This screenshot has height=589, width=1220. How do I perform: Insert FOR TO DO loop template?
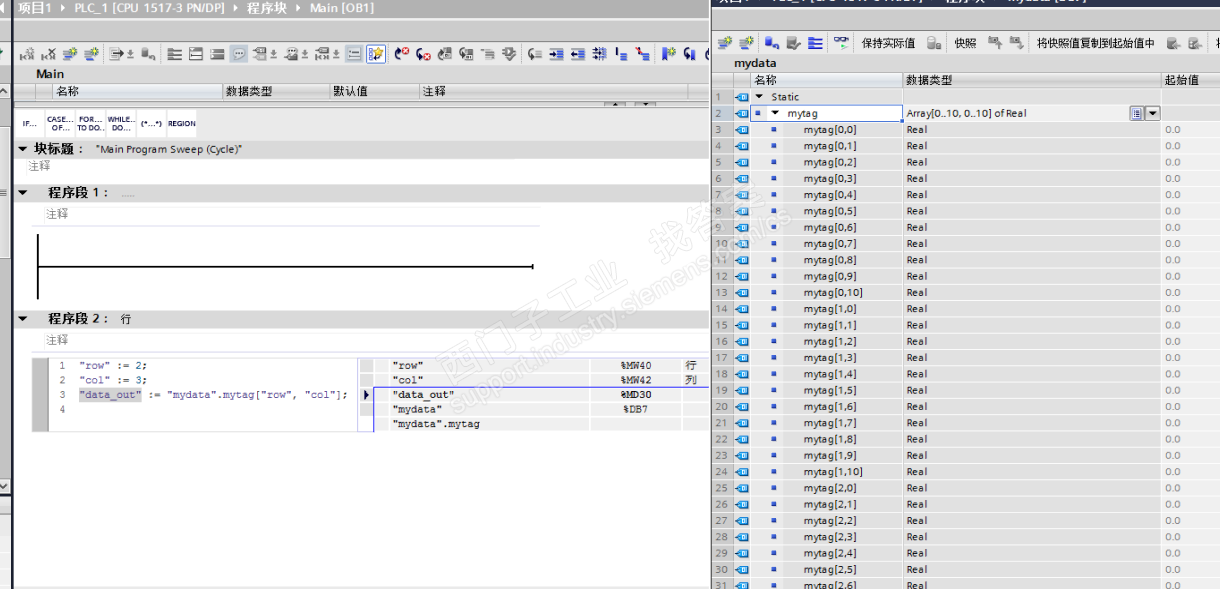click(x=91, y=124)
